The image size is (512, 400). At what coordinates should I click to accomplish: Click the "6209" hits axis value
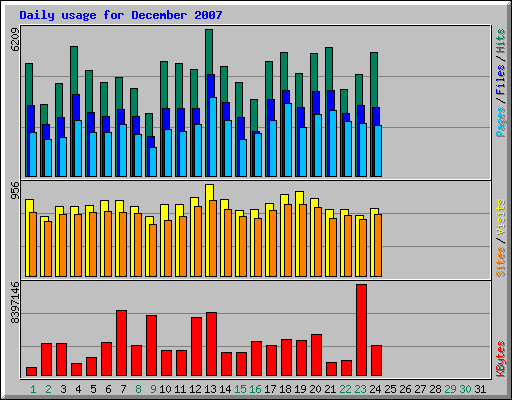point(15,40)
